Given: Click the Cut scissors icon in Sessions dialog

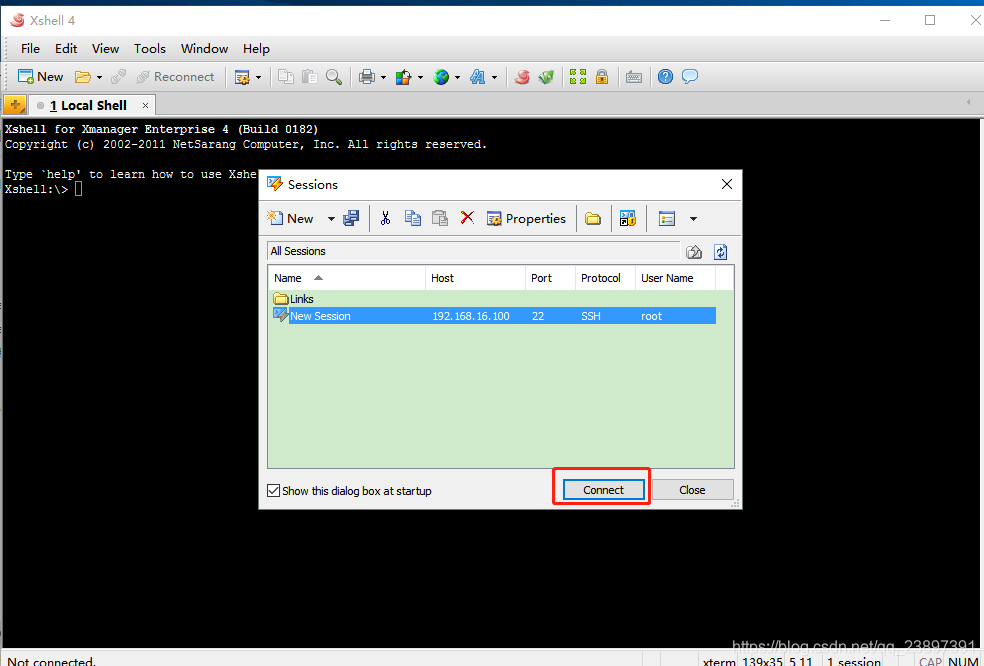Looking at the screenshot, I should click(x=385, y=218).
